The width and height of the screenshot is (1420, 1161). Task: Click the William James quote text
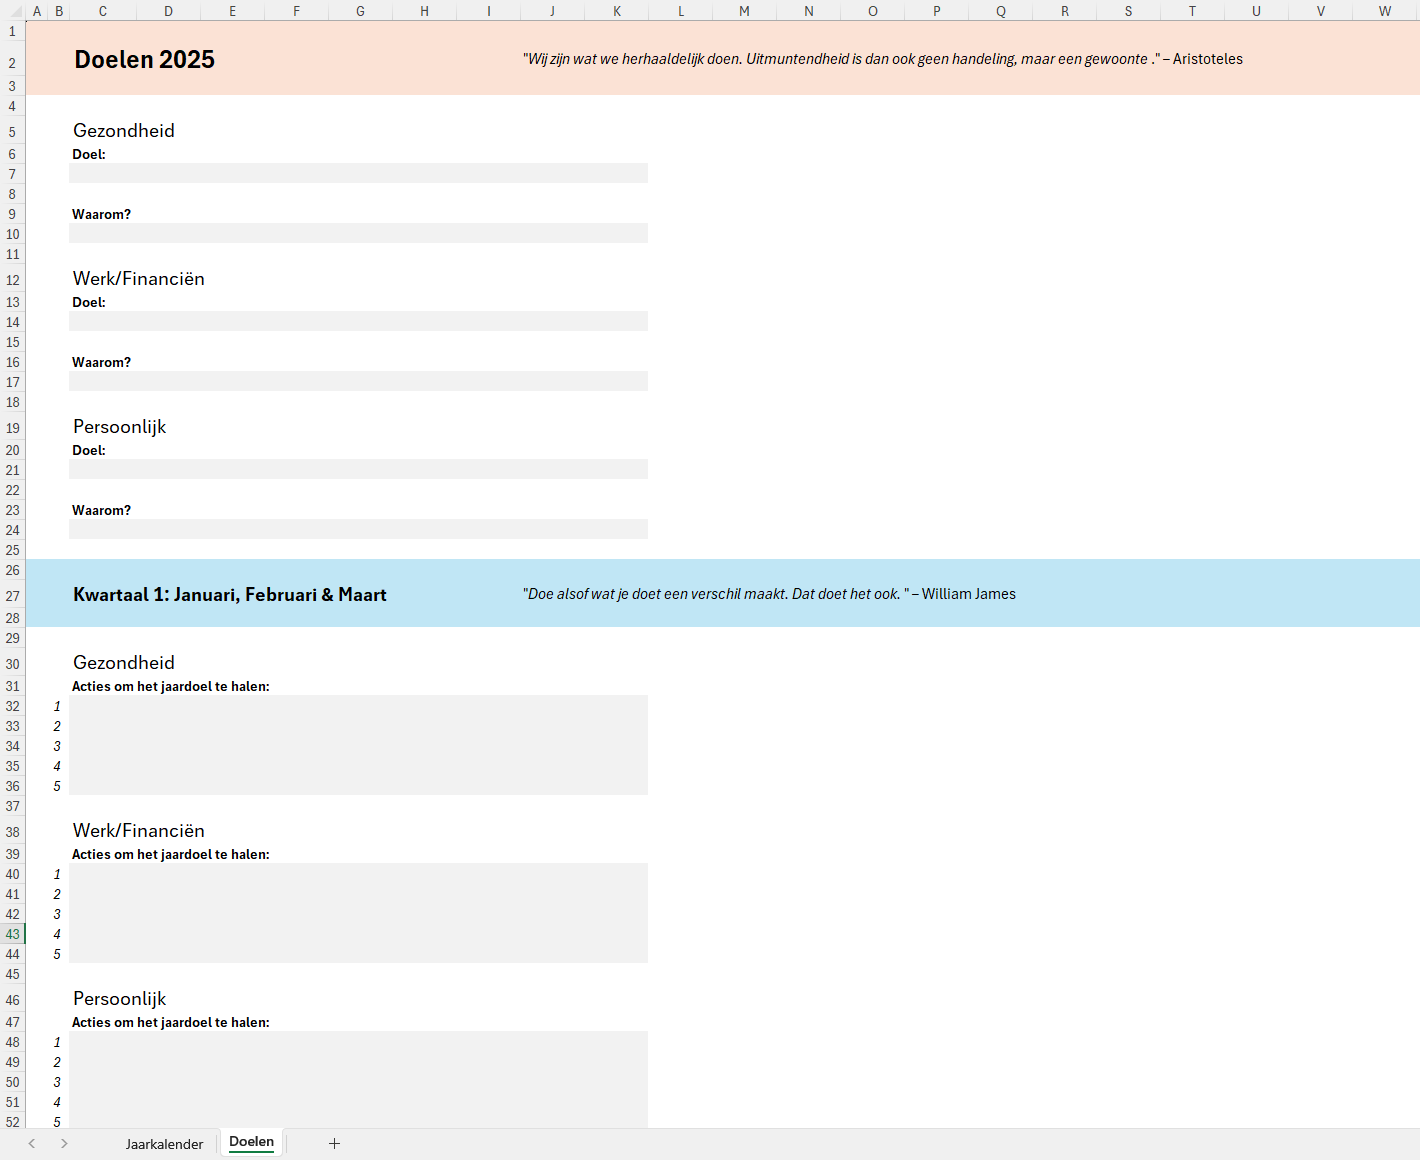(768, 594)
